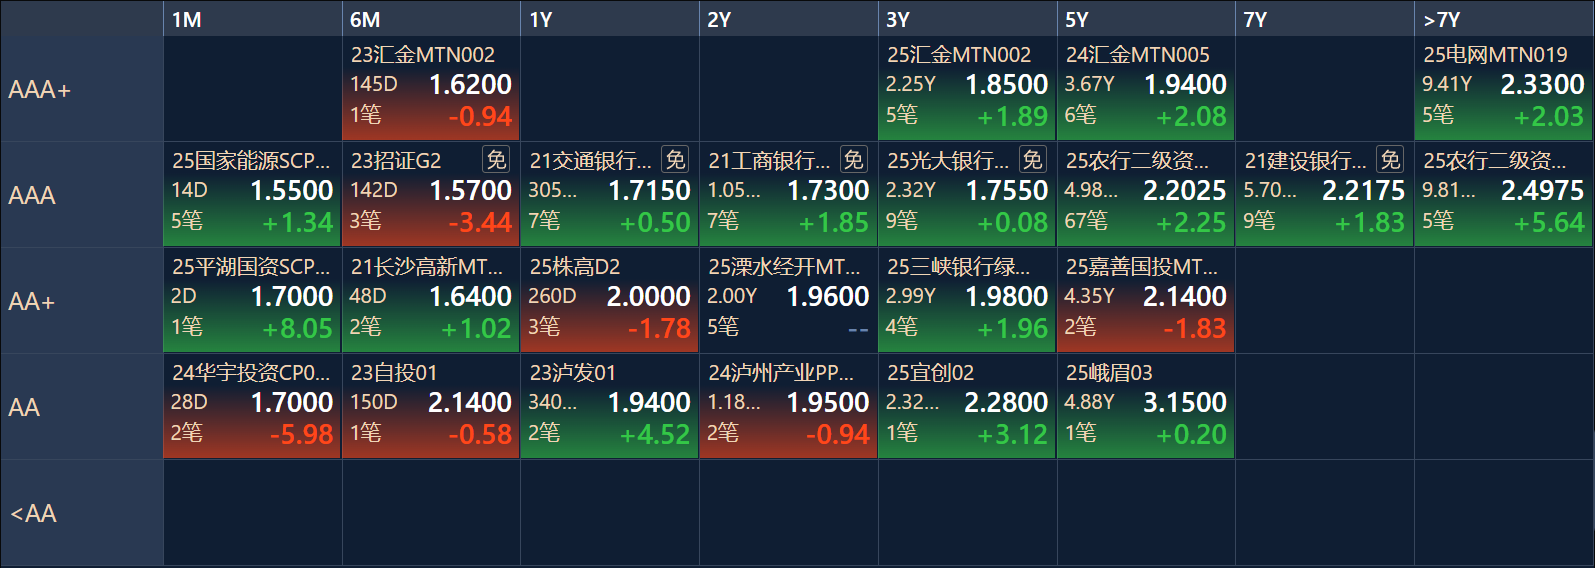
Task: Select the 25嘉善国投MT bond cell
Action: coord(1146,300)
